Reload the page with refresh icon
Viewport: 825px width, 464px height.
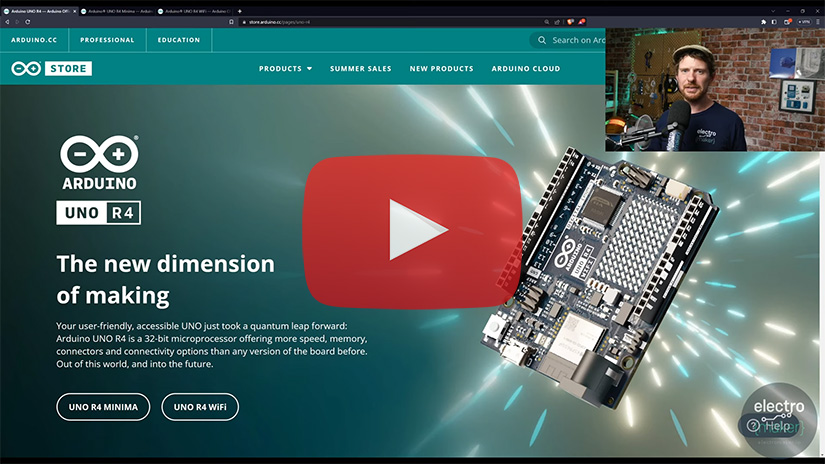(x=27, y=22)
